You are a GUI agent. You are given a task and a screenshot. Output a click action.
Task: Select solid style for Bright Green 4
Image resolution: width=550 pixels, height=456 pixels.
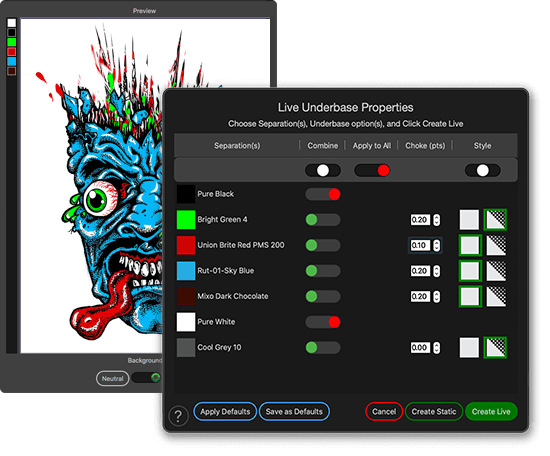(x=469, y=220)
